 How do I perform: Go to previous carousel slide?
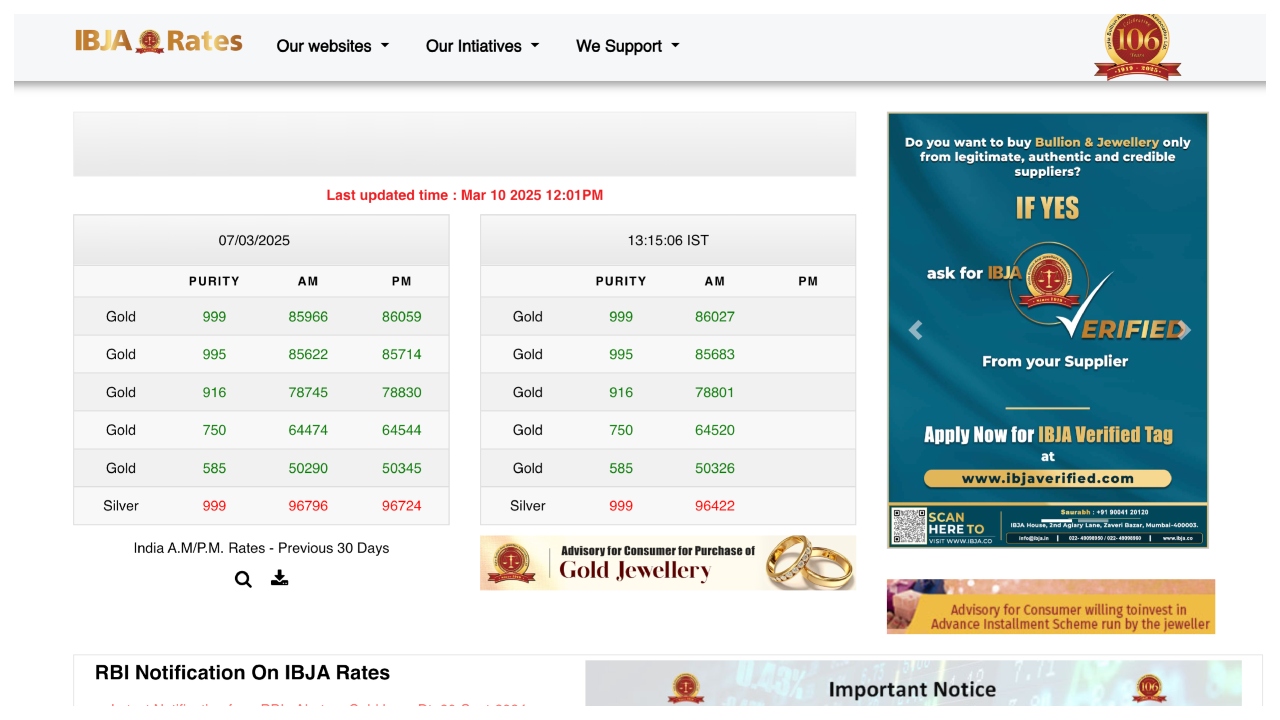[x=915, y=330]
